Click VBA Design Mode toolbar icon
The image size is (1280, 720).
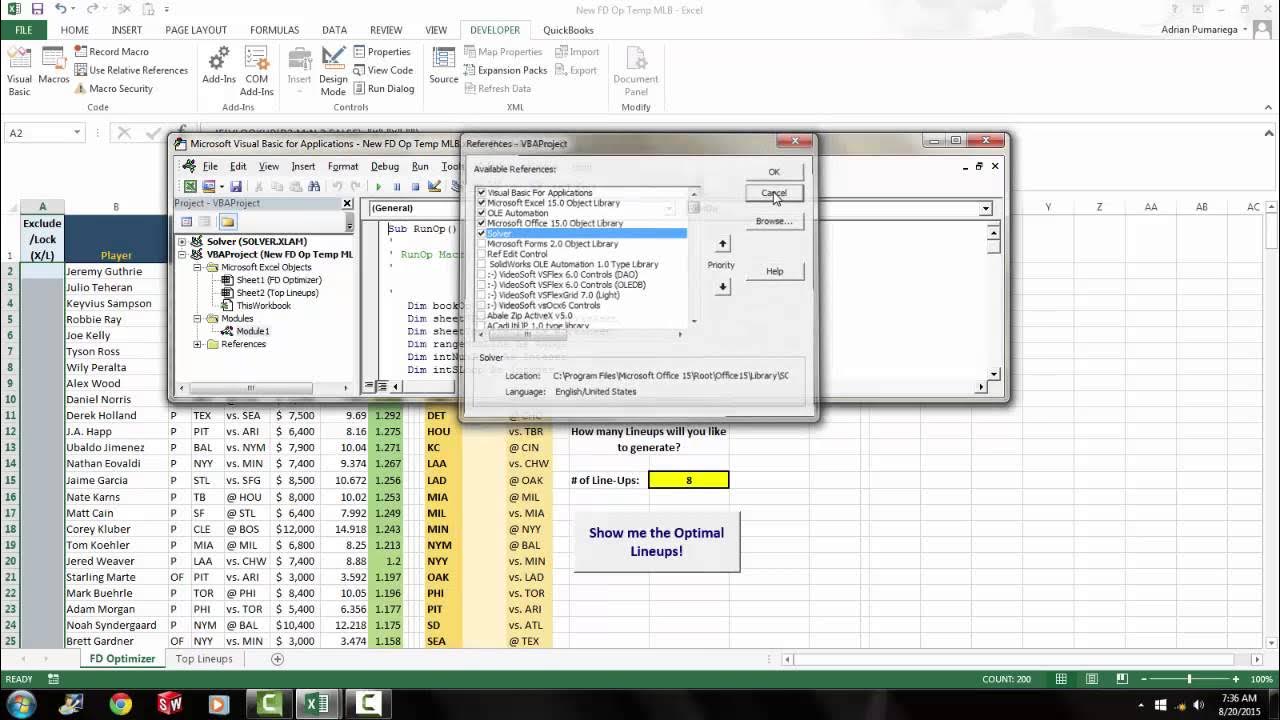click(x=434, y=187)
